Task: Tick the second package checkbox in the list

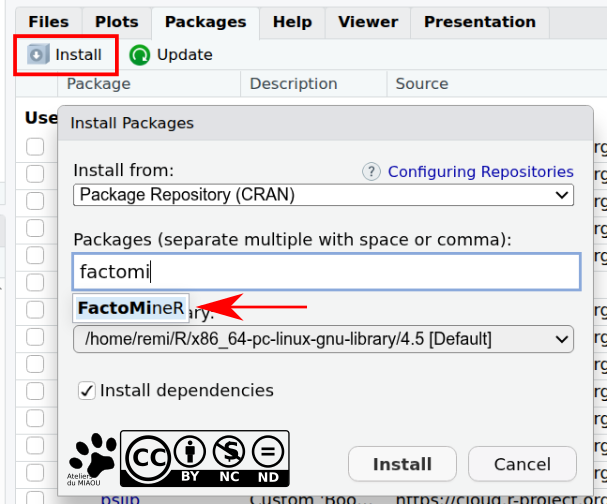Action: 36,174
